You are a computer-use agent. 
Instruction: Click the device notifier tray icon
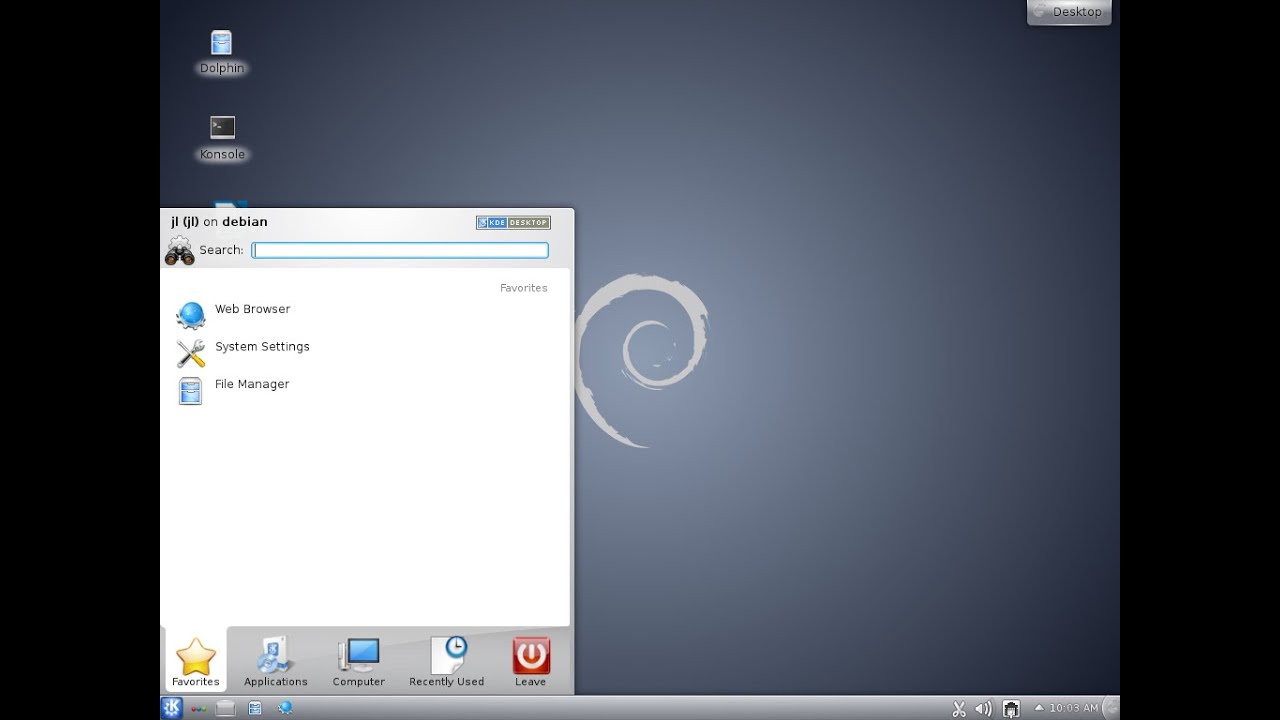pos(1011,708)
